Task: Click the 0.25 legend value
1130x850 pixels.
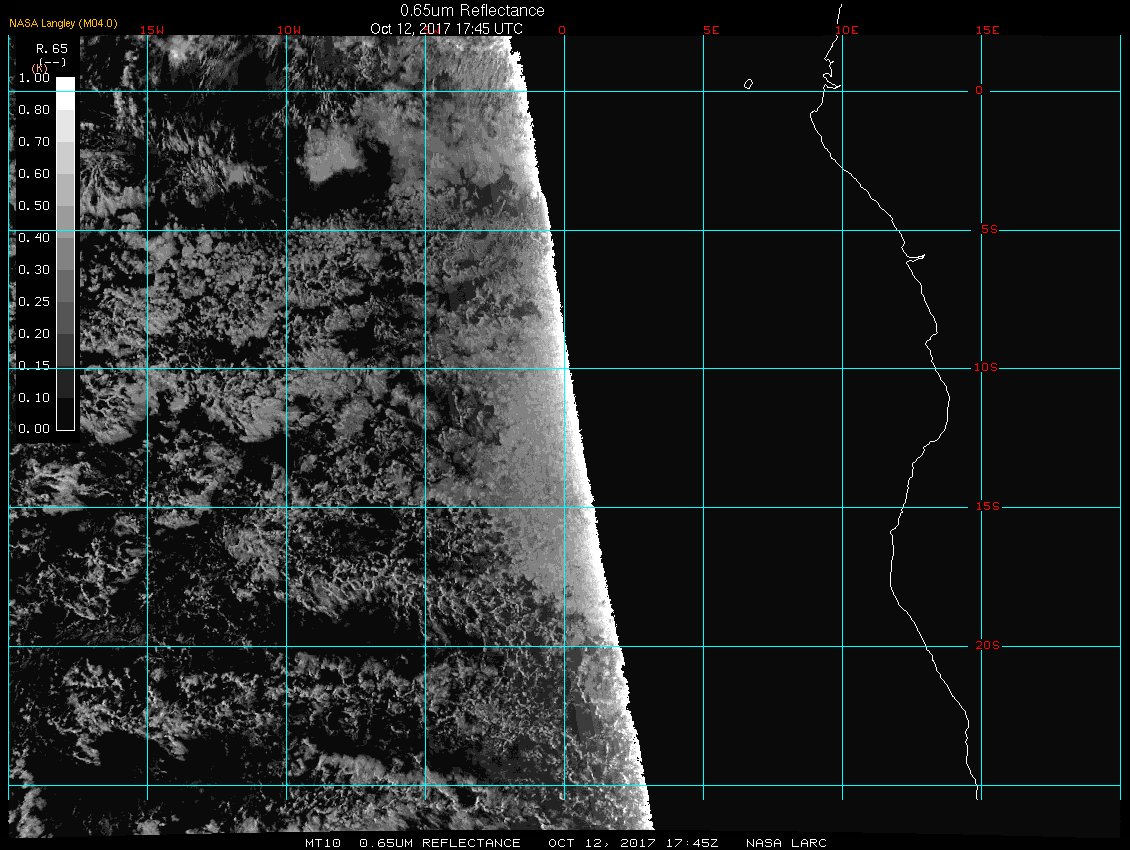Action: [34, 301]
